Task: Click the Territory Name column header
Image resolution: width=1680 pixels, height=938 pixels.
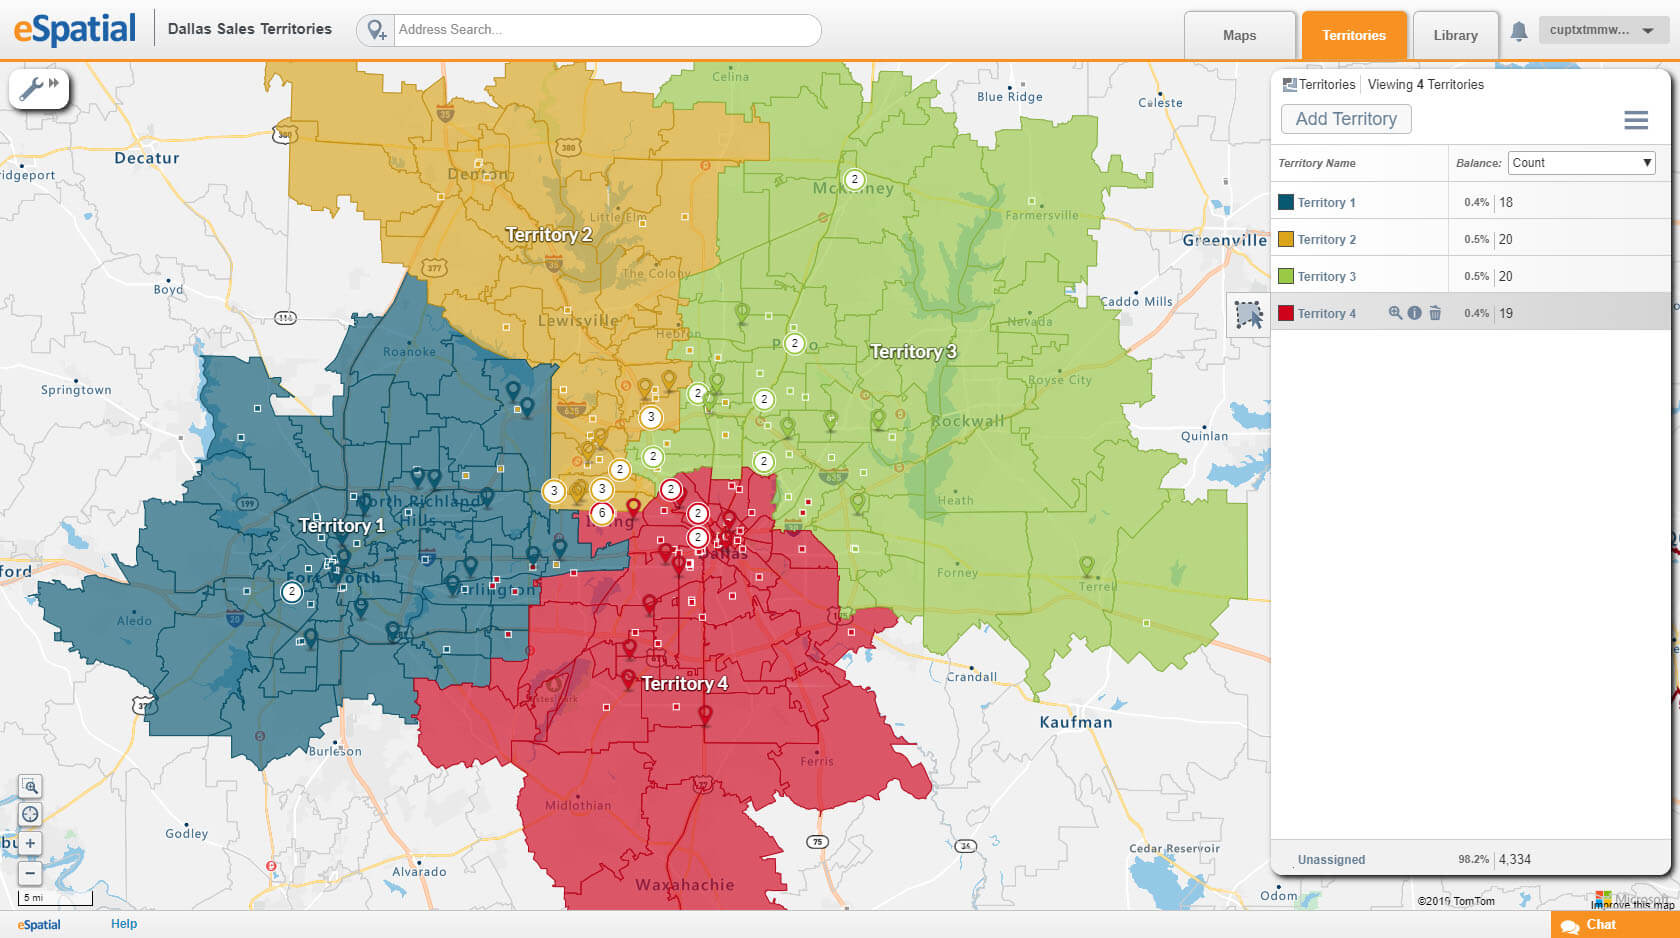Action: click(1317, 163)
